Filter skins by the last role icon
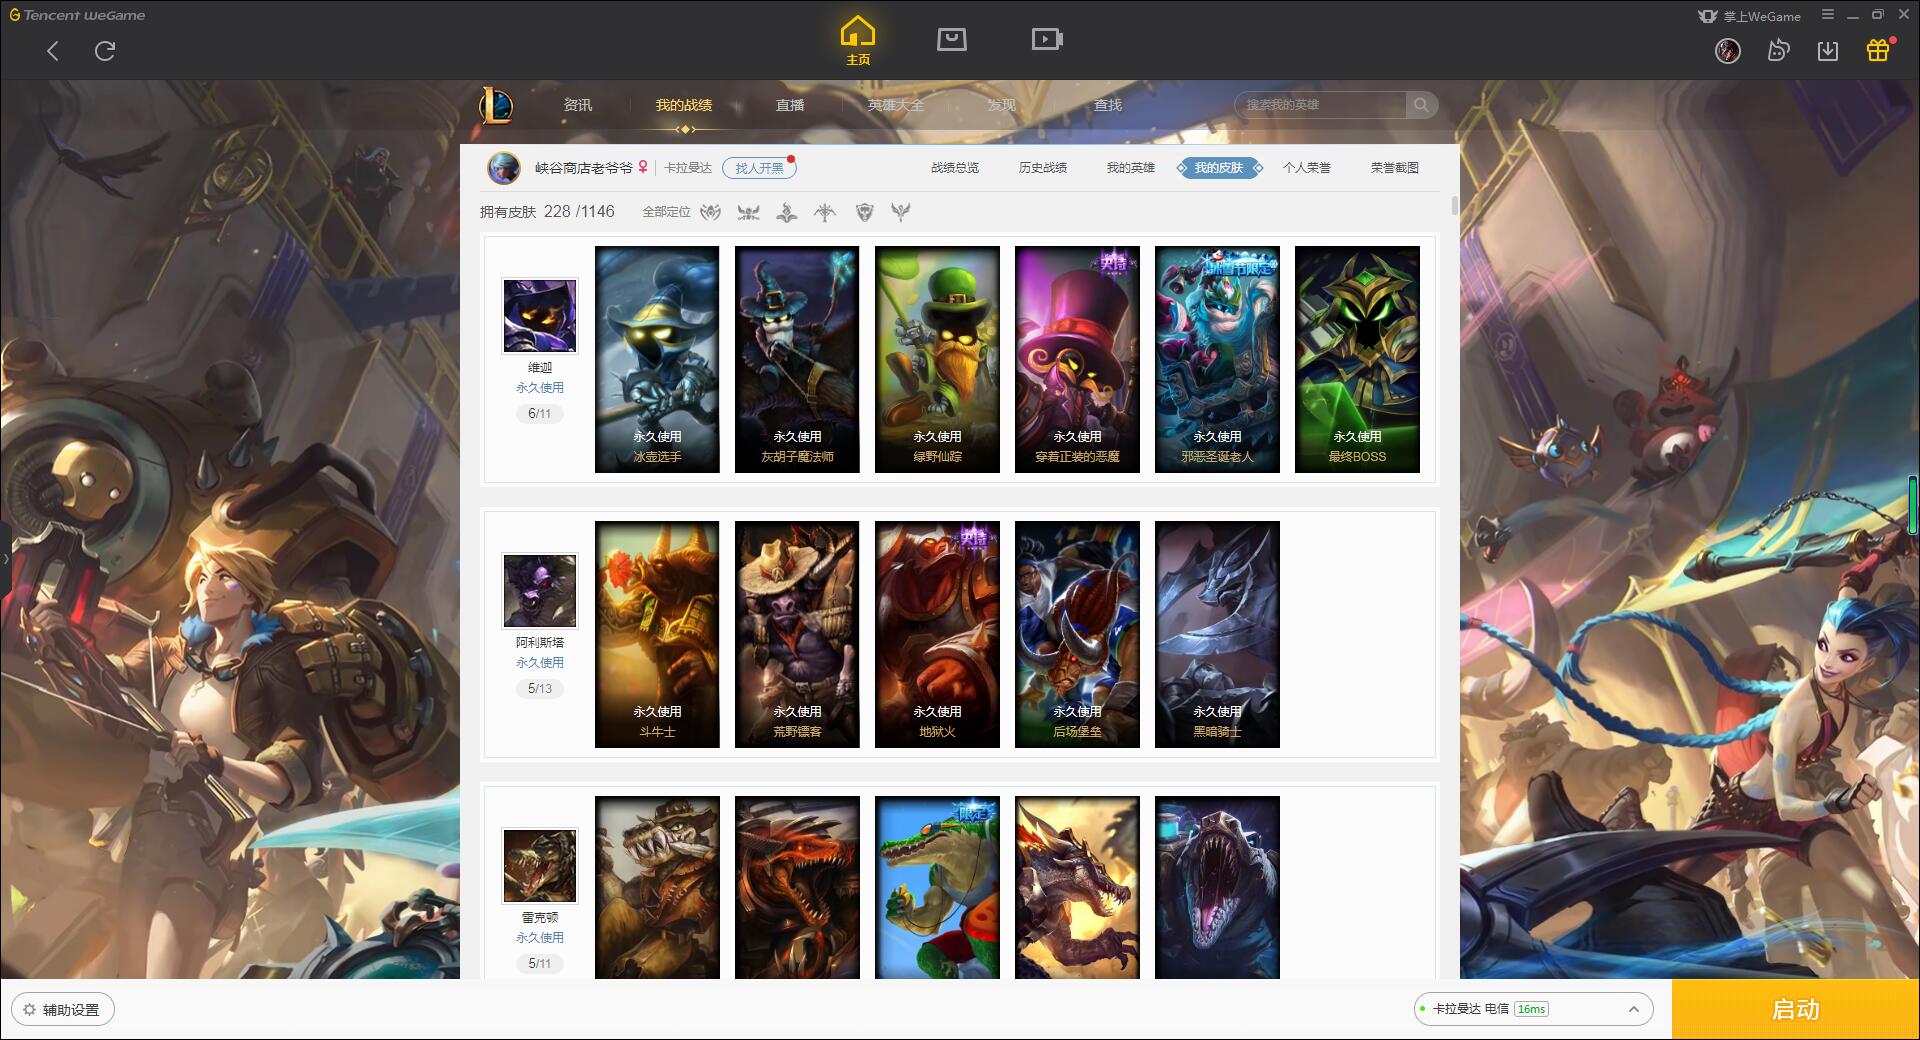The width and height of the screenshot is (1920, 1040). [901, 212]
